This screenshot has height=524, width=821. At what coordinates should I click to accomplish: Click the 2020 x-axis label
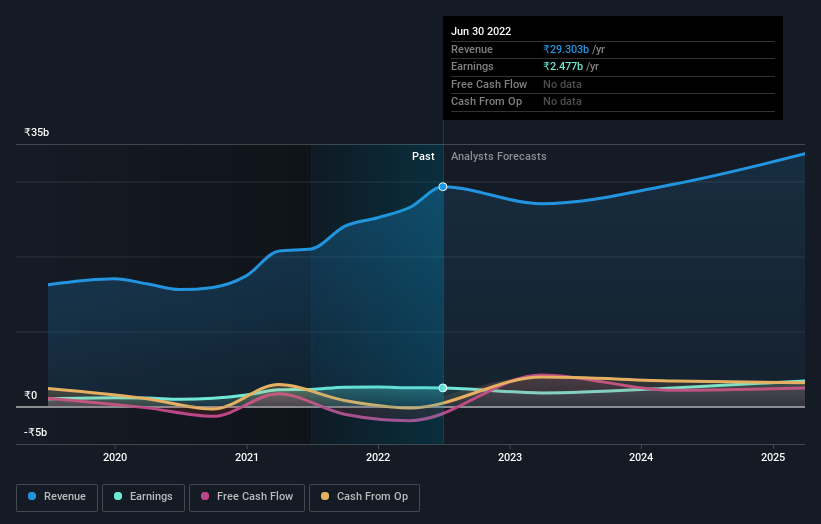pos(115,458)
